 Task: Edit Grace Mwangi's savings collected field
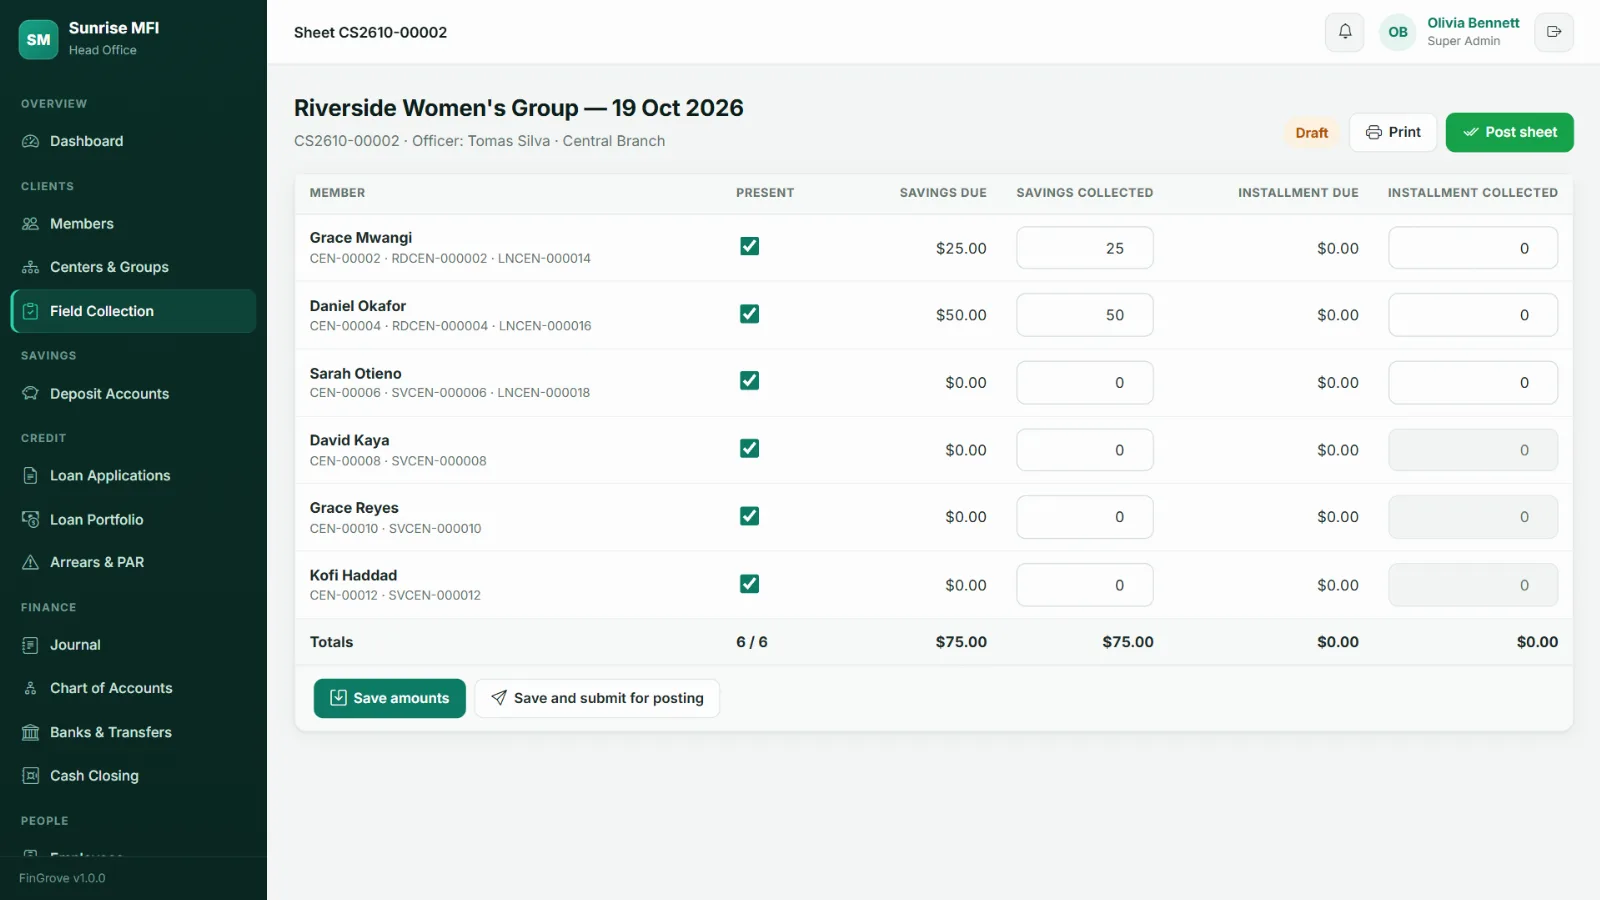coord(1085,248)
